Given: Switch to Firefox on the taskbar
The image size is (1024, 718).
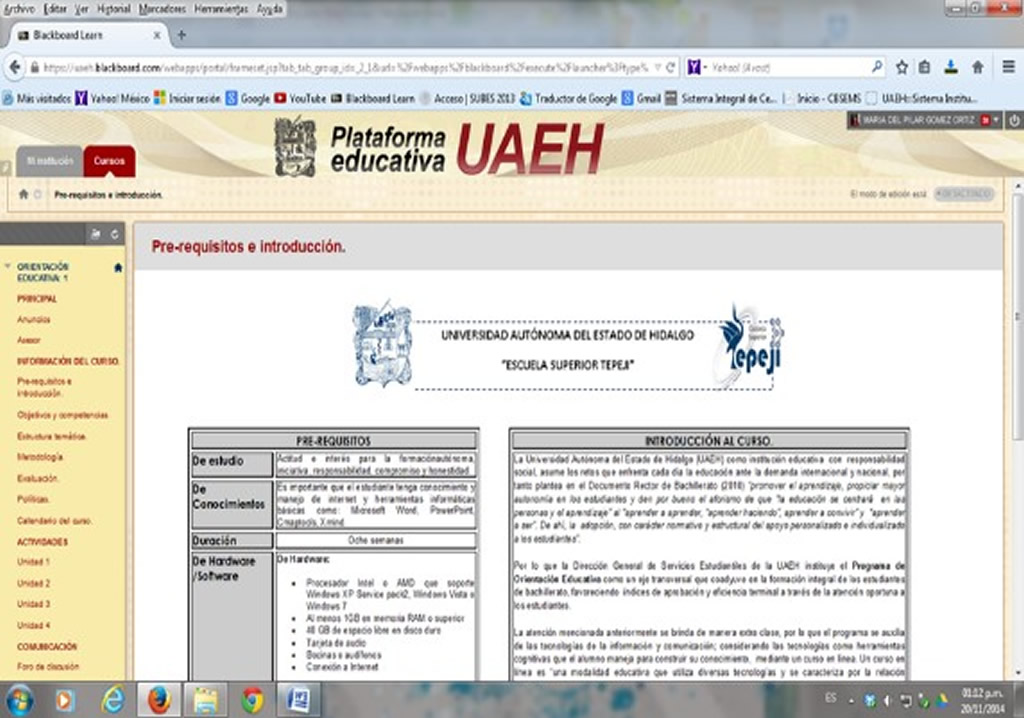Looking at the screenshot, I should [x=158, y=700].
